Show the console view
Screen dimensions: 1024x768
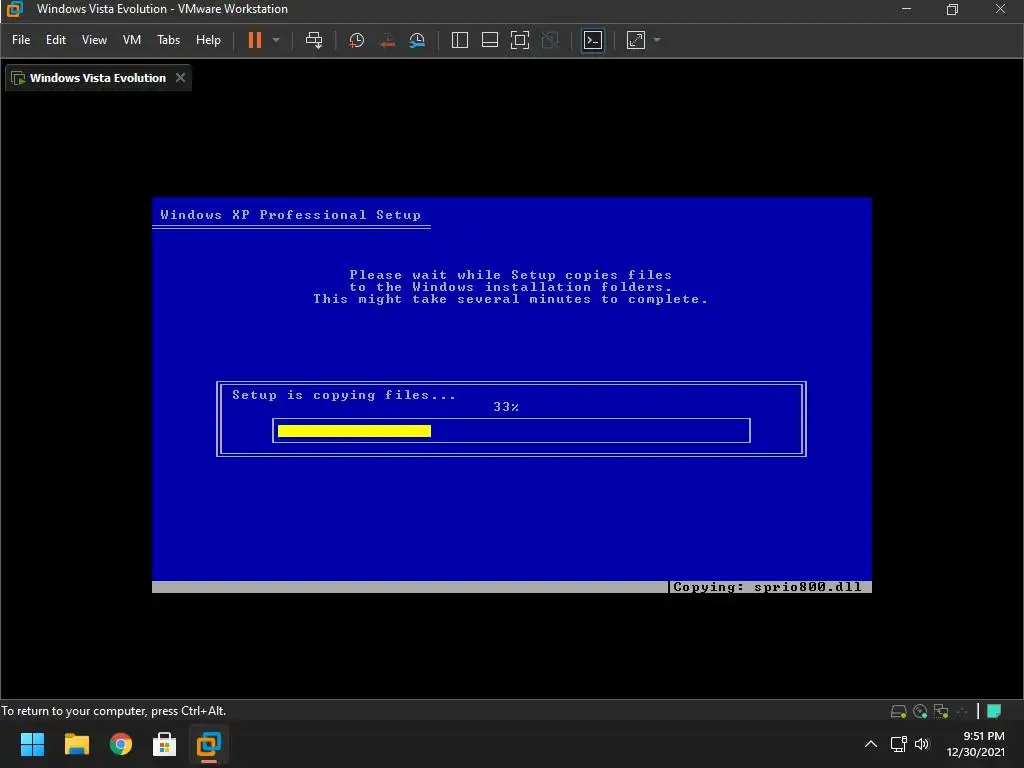pos(593,40)
